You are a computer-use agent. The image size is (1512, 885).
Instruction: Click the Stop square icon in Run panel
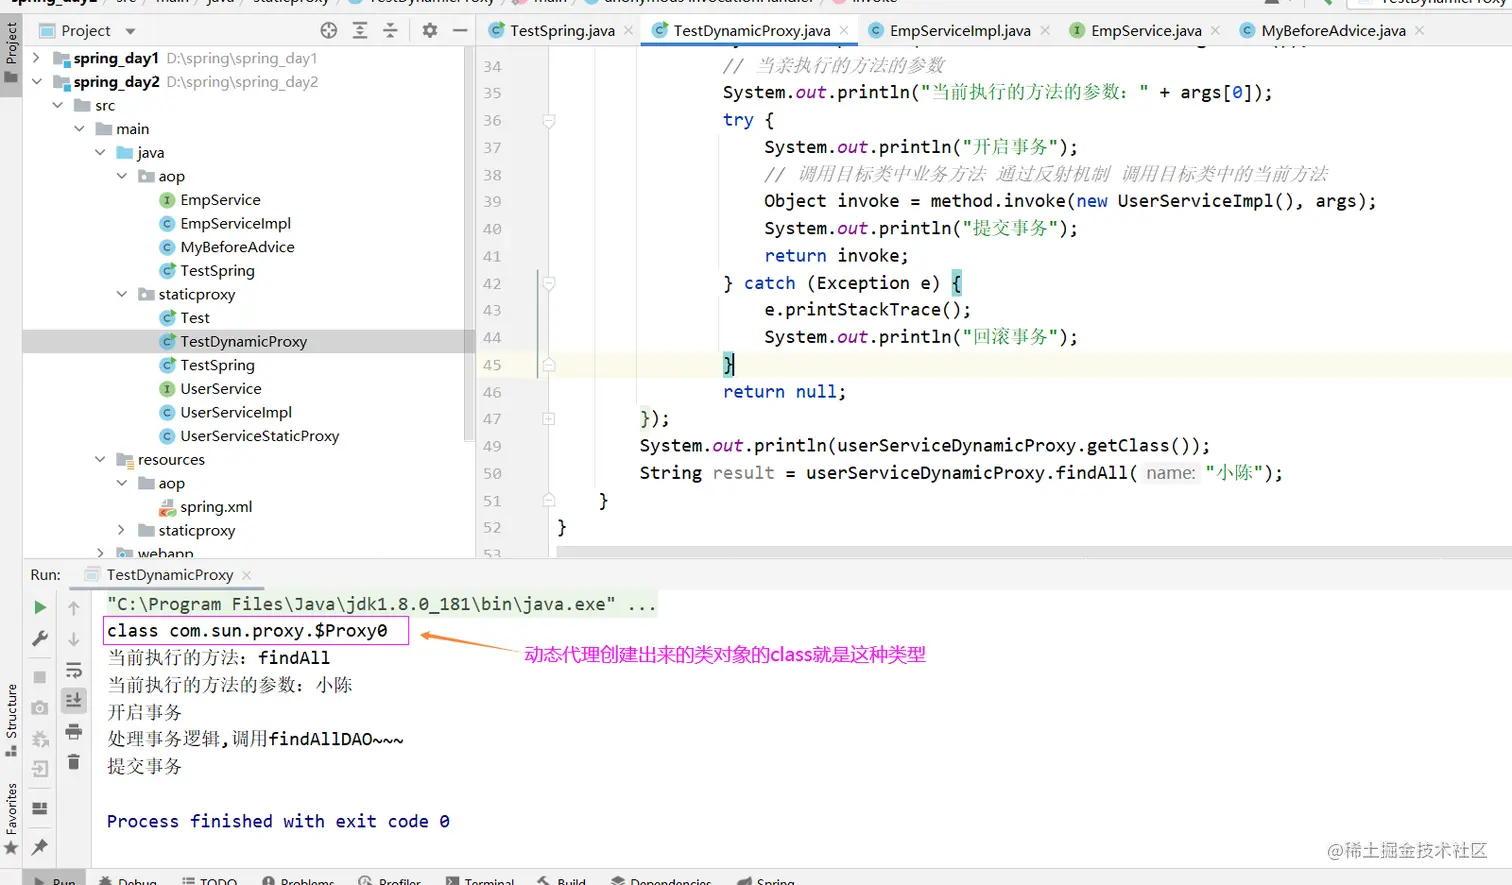[40, 677]
